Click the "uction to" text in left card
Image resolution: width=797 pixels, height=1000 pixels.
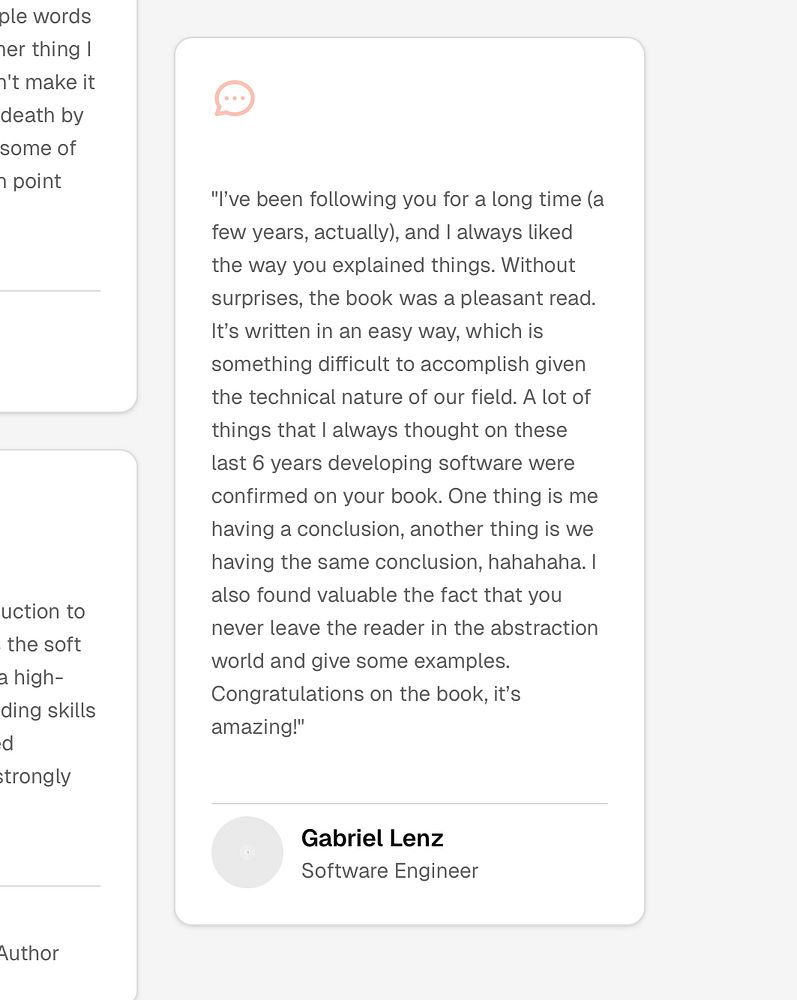pos(43,611)
